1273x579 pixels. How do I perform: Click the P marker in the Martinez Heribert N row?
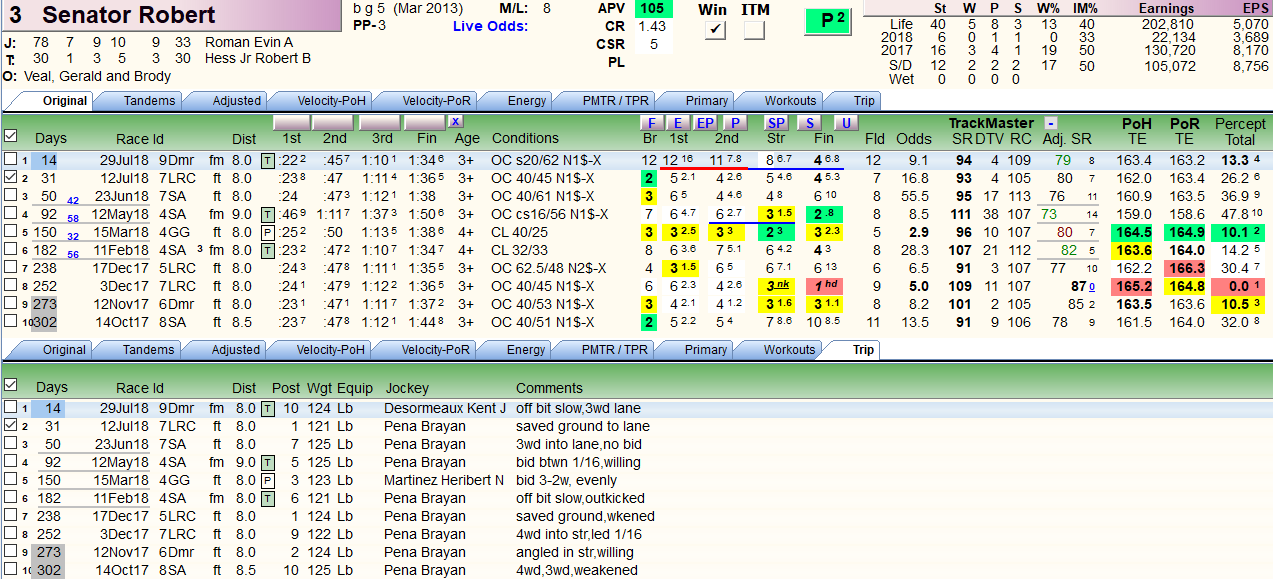point(267,481)
